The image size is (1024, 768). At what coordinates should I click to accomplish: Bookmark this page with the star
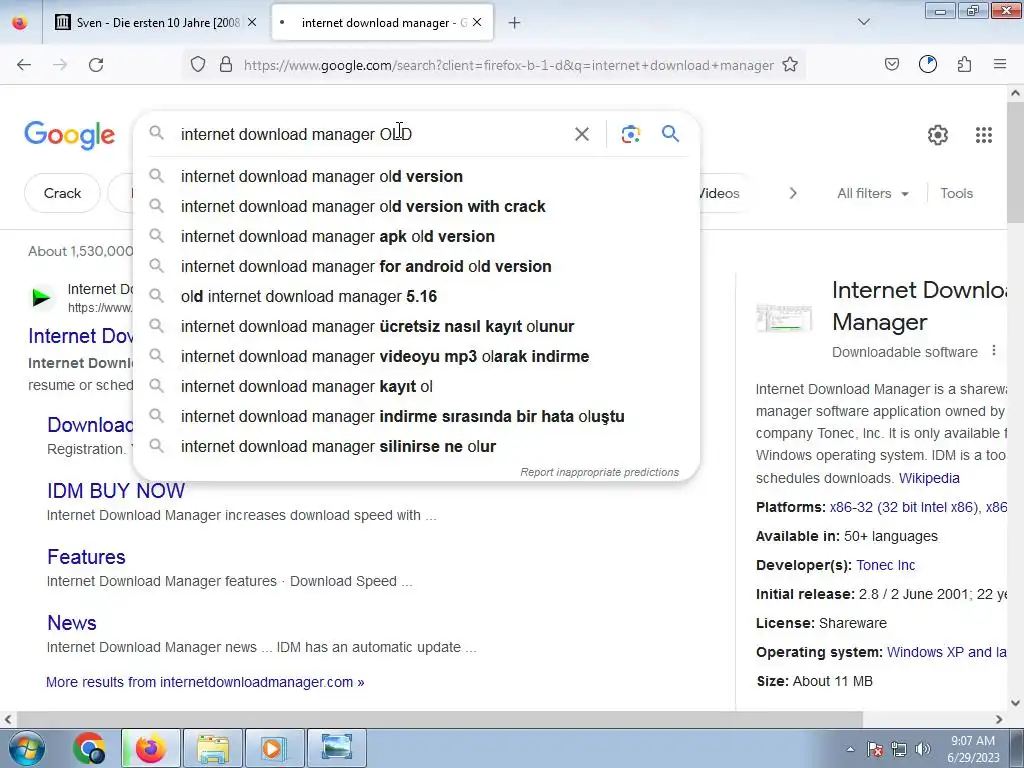[x=790, y=65]
